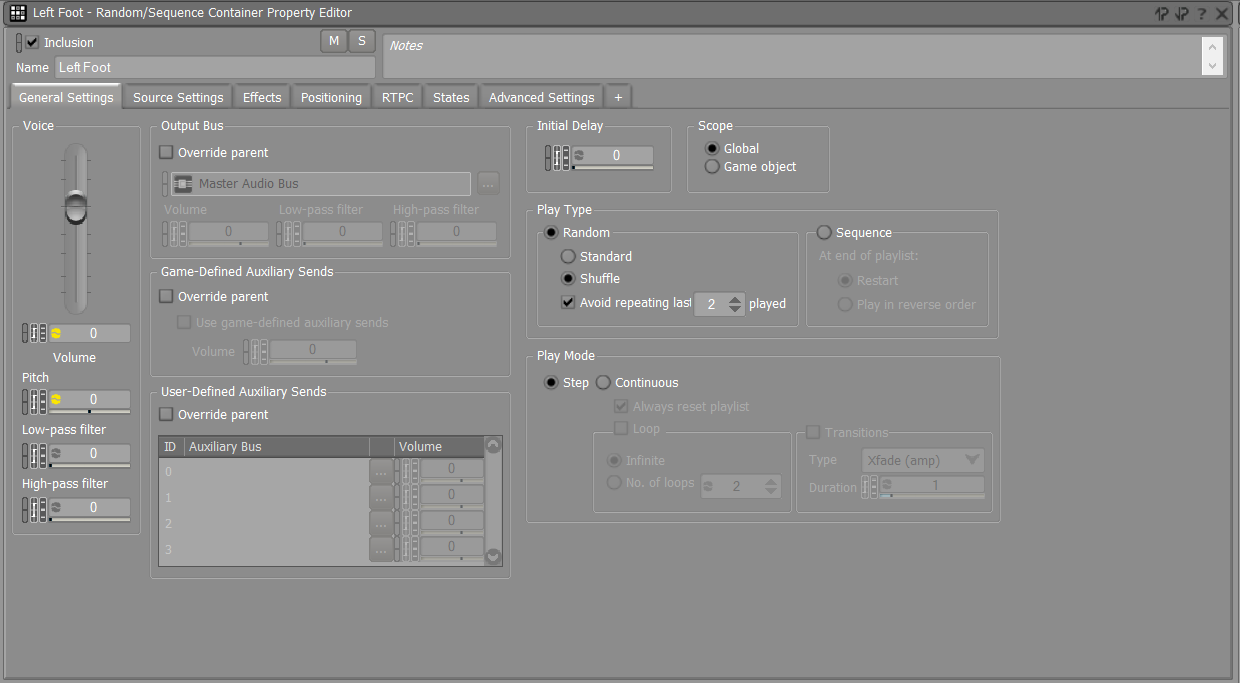Click Pitch state indicator
The height and width of the screenshot is (683, 1240).
pyautogui.click(x=43, y=400)
